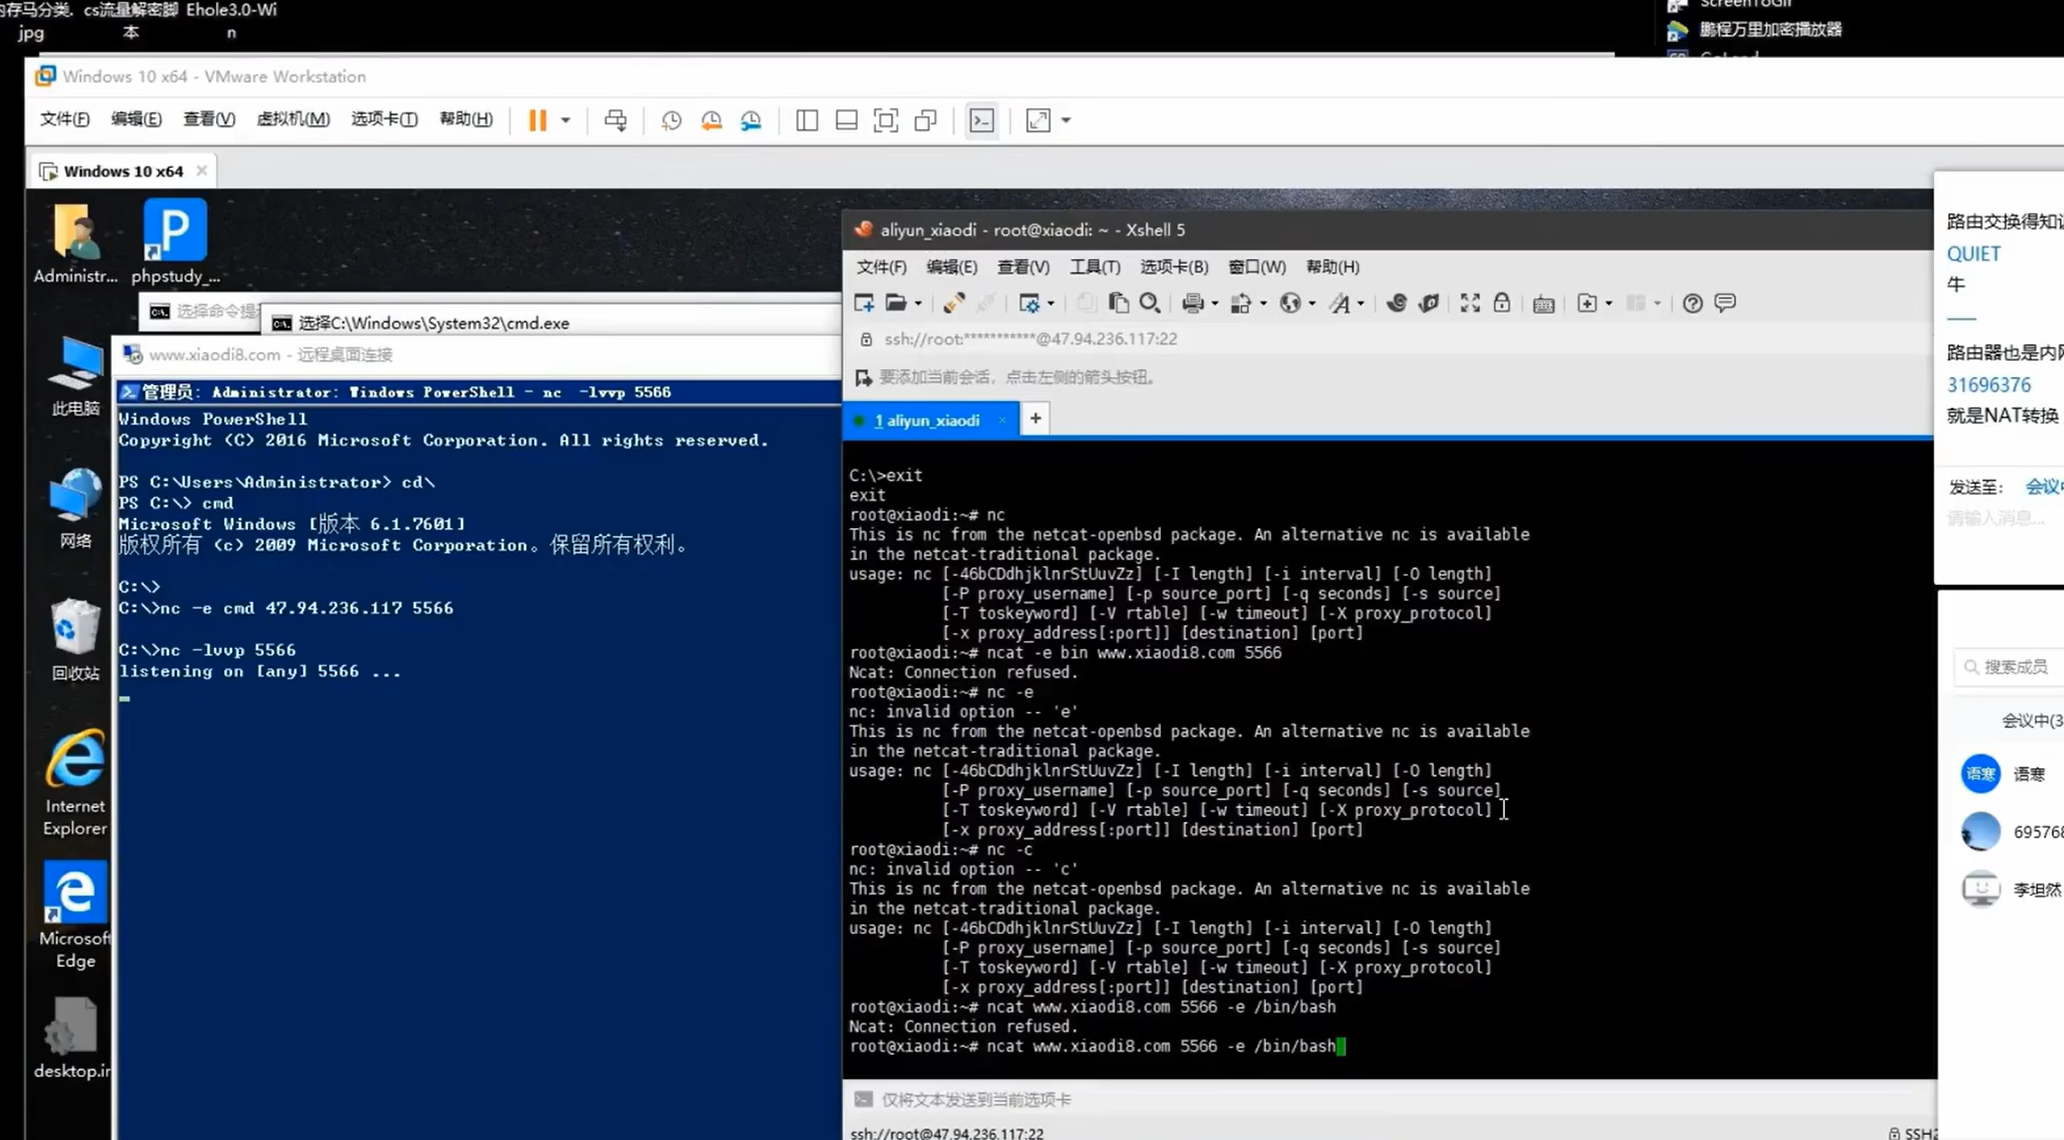
Task: Click Xshell keyboard mapping icon
Action: pyautogui.click(x=1544, y=304)
